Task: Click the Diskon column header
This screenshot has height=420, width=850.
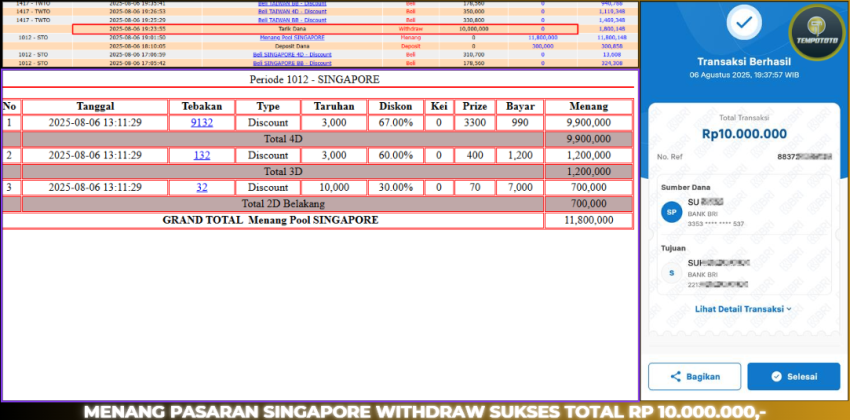Action: [x=396, y=107]
